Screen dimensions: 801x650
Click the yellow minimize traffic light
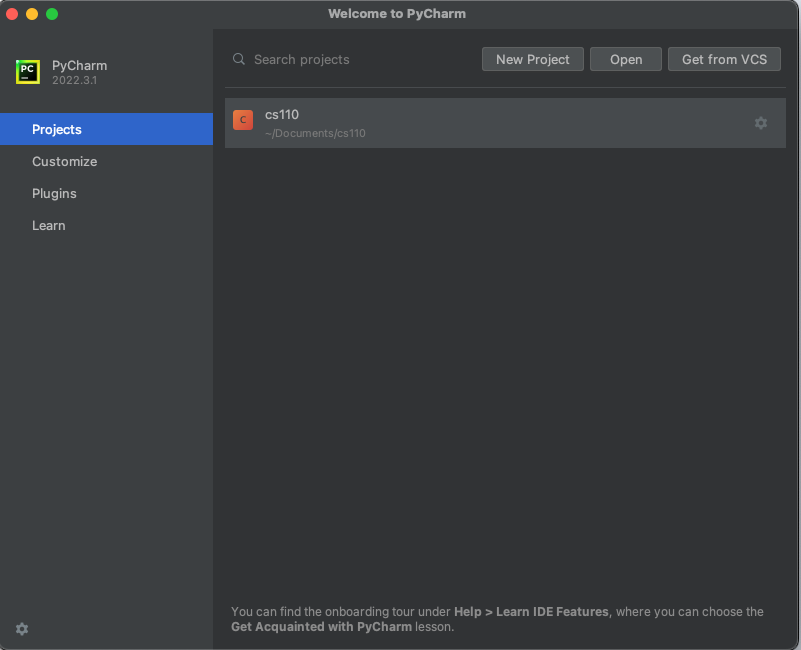click(31, 14)
